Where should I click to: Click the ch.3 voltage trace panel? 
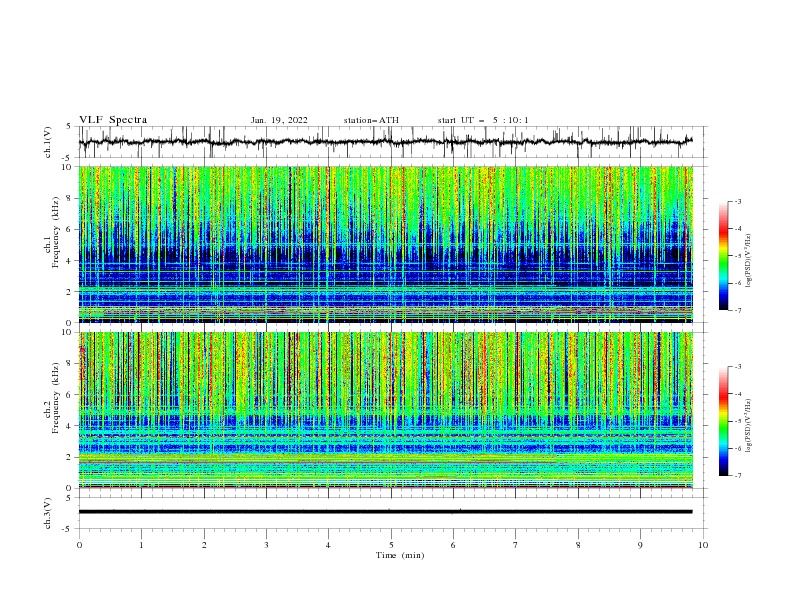click(x=392, y=513)
